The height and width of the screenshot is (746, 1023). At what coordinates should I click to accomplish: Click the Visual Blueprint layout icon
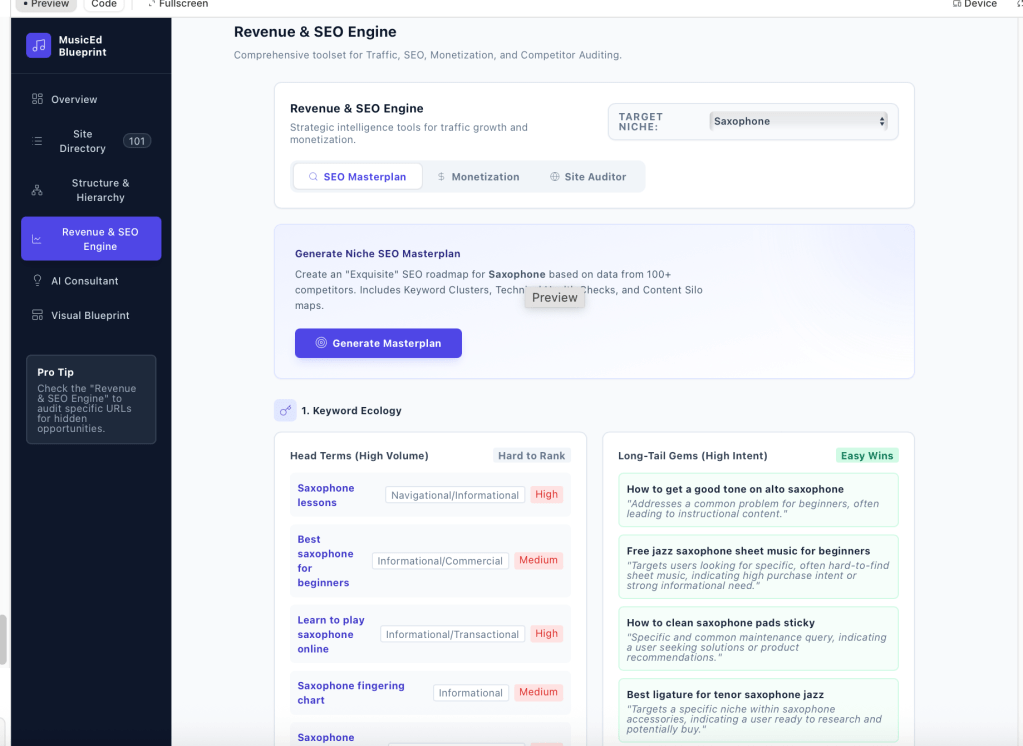coord(37,315)
